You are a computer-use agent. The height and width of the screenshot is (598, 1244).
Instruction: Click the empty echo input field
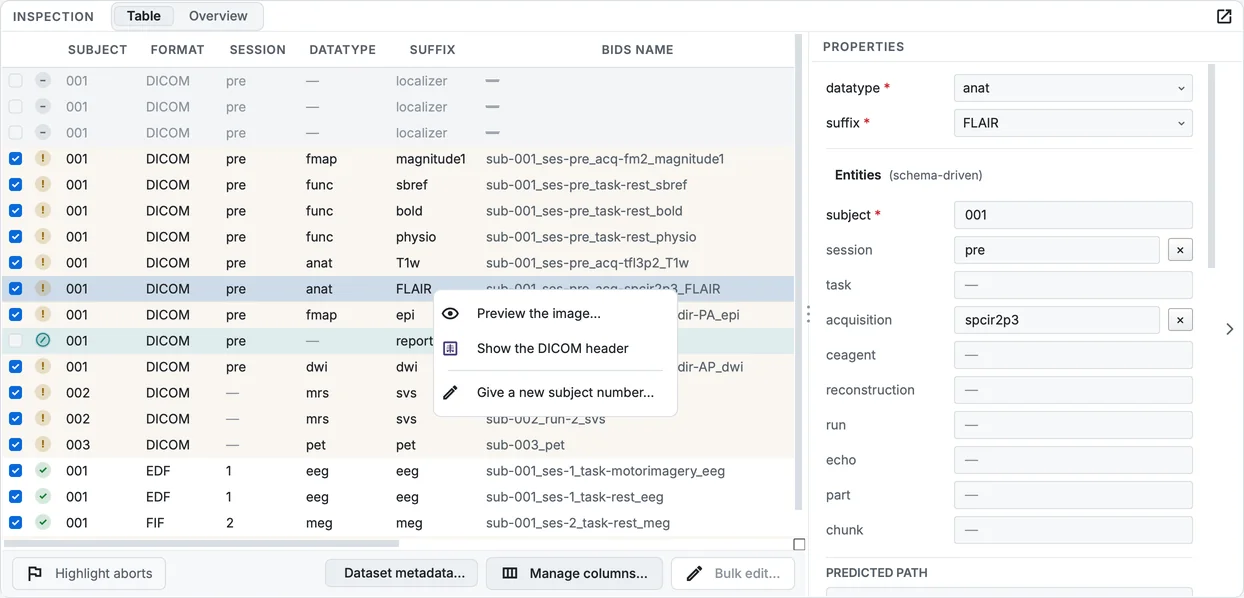point(1073,460)
